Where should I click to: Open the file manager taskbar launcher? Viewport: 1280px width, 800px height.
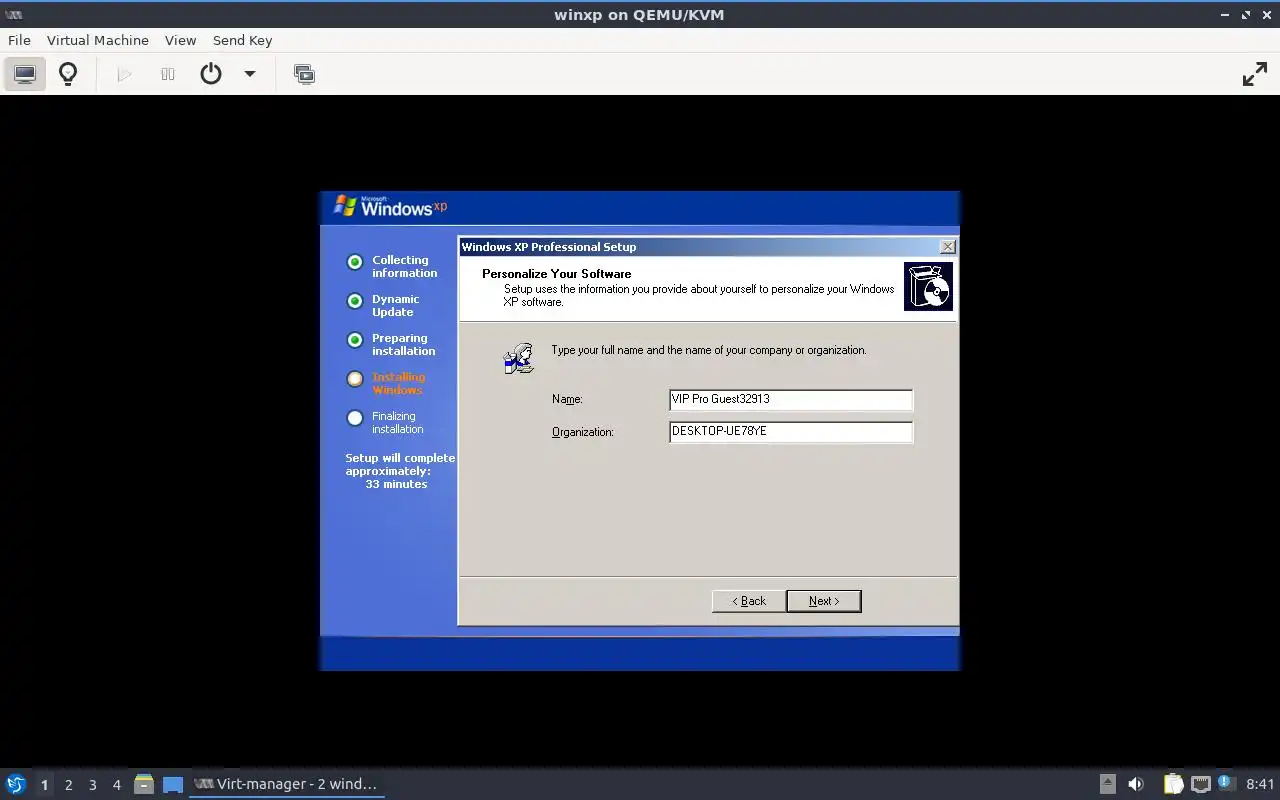pos(144,784)
